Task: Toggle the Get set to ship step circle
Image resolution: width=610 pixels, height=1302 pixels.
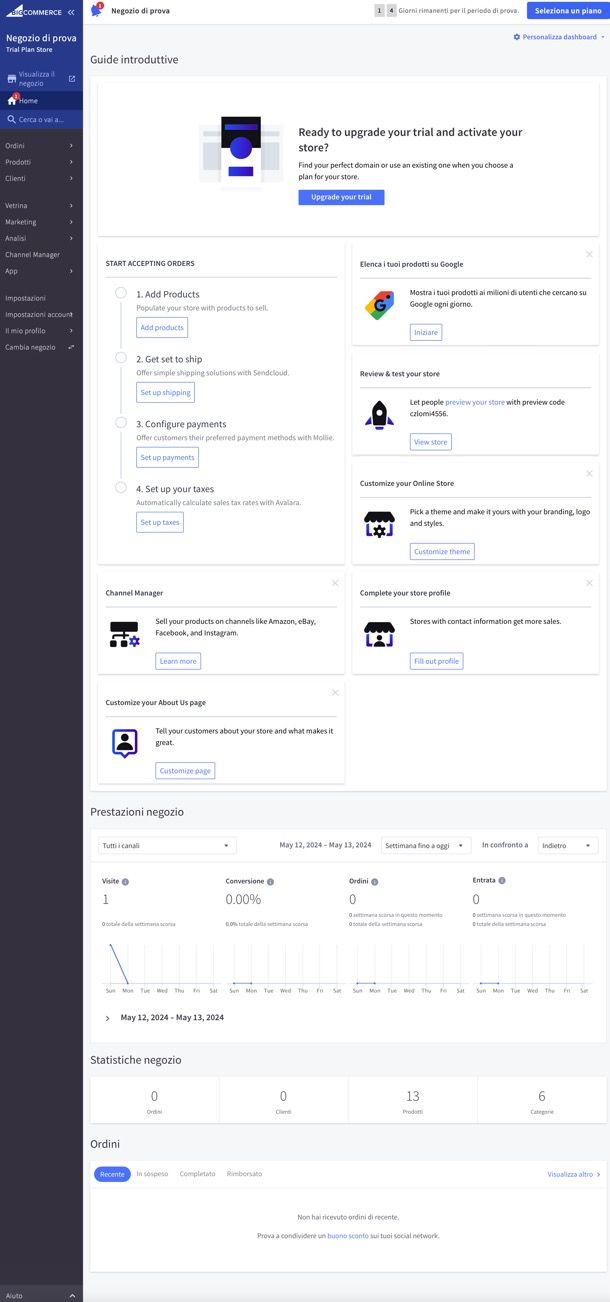Action: pos(121,358)
